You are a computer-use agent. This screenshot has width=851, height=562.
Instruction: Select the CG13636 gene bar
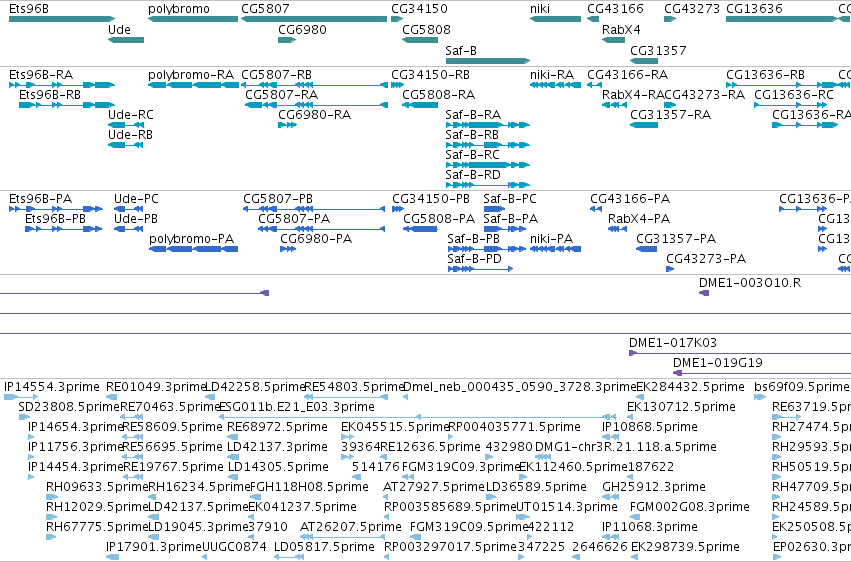[782, 19]
